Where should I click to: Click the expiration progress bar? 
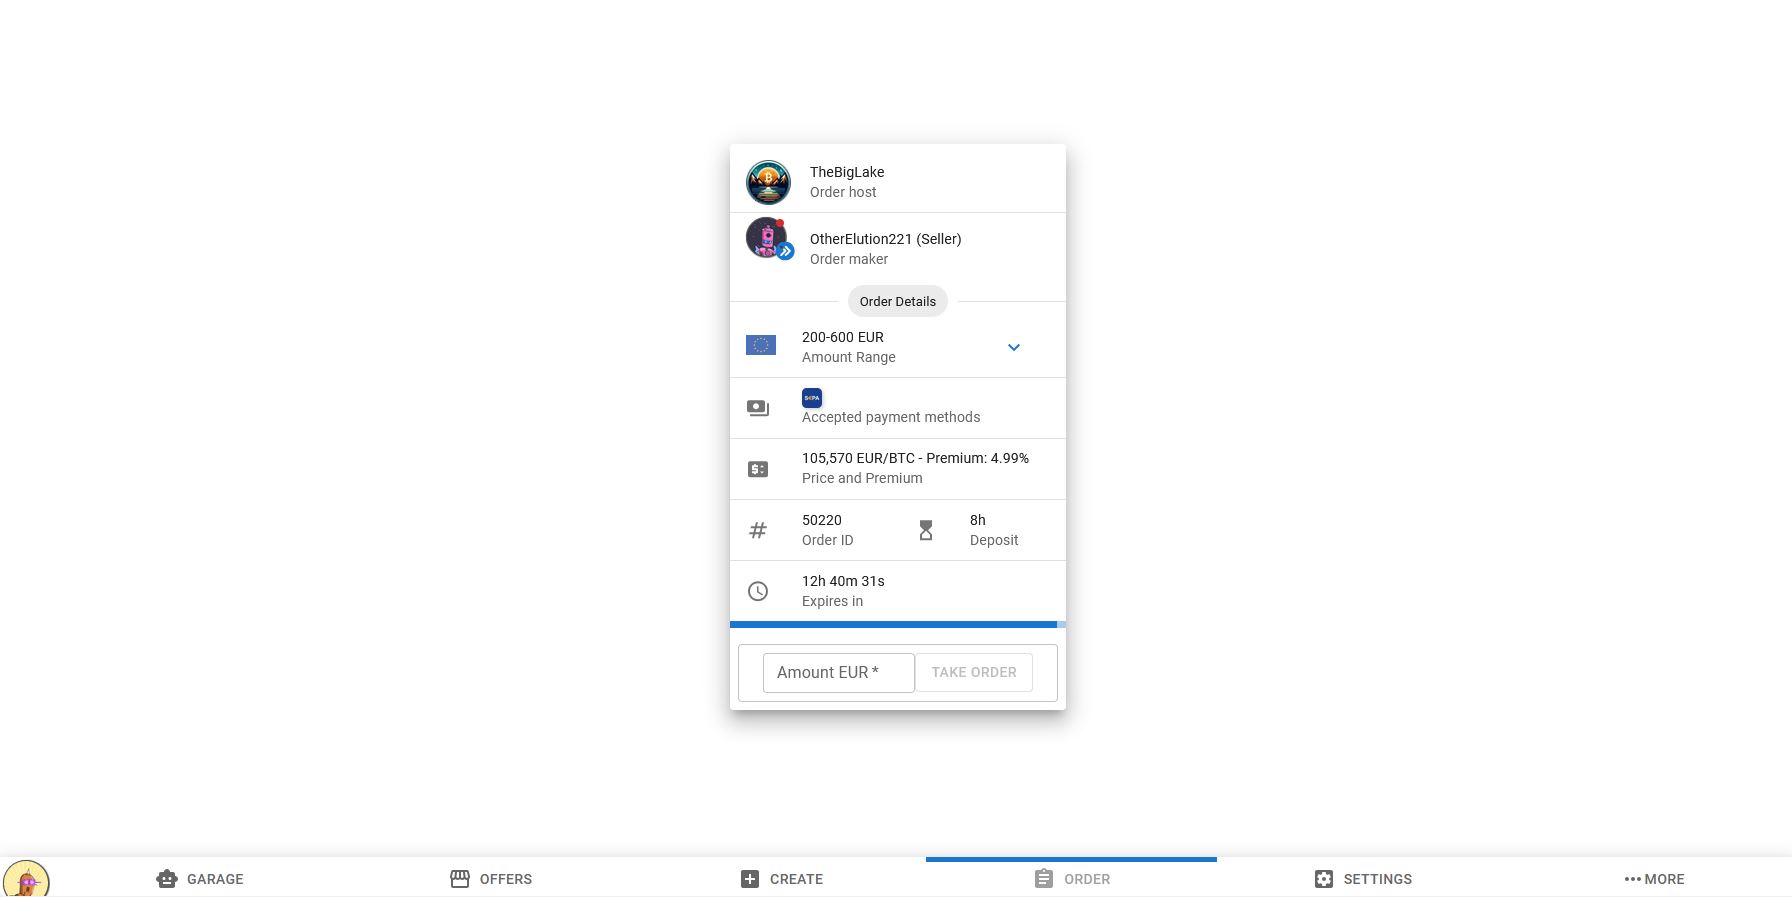point(897,624)
